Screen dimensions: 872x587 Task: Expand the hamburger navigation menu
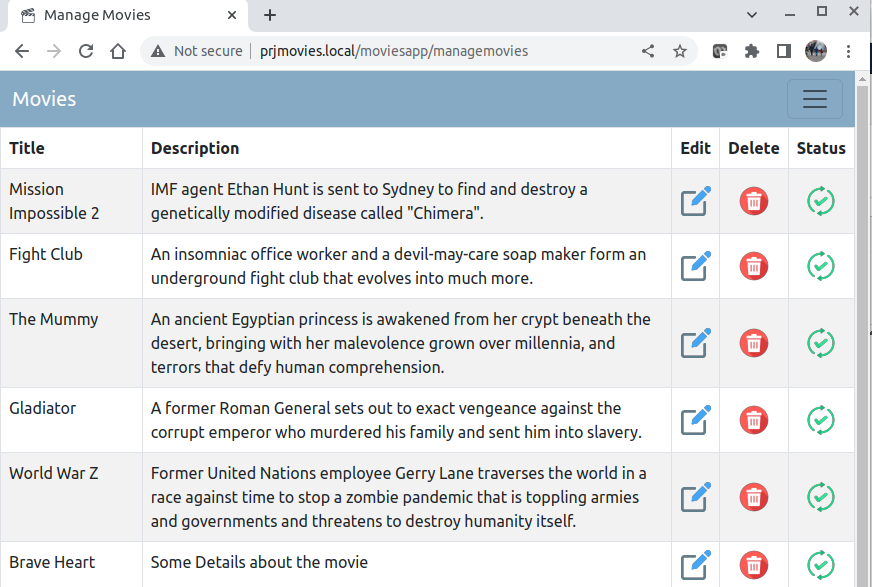point(815,99)
